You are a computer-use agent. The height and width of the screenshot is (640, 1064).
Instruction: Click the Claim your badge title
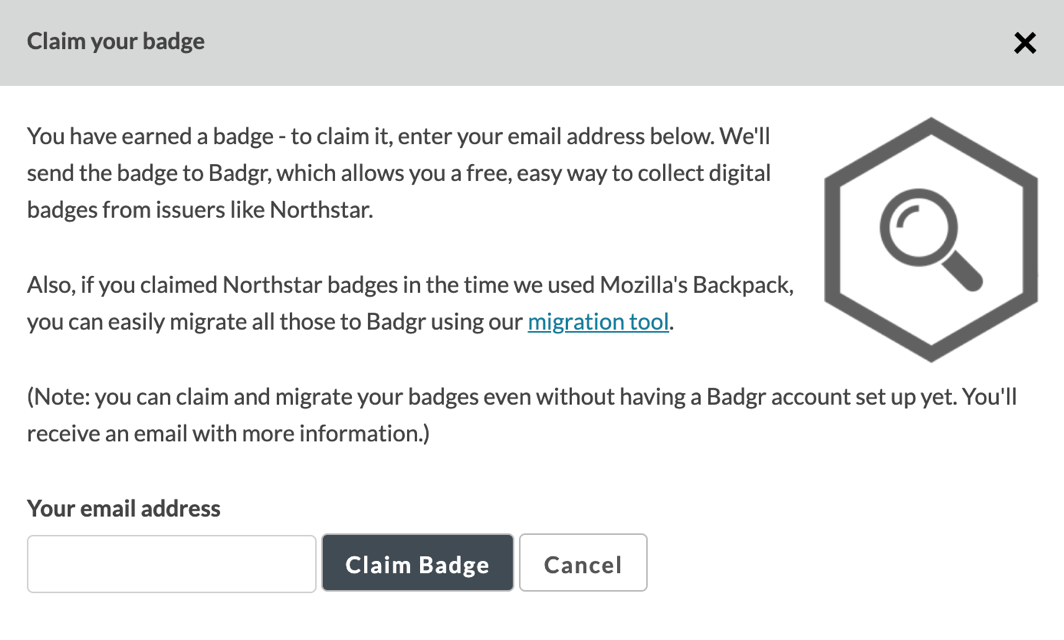click(115, 41)
